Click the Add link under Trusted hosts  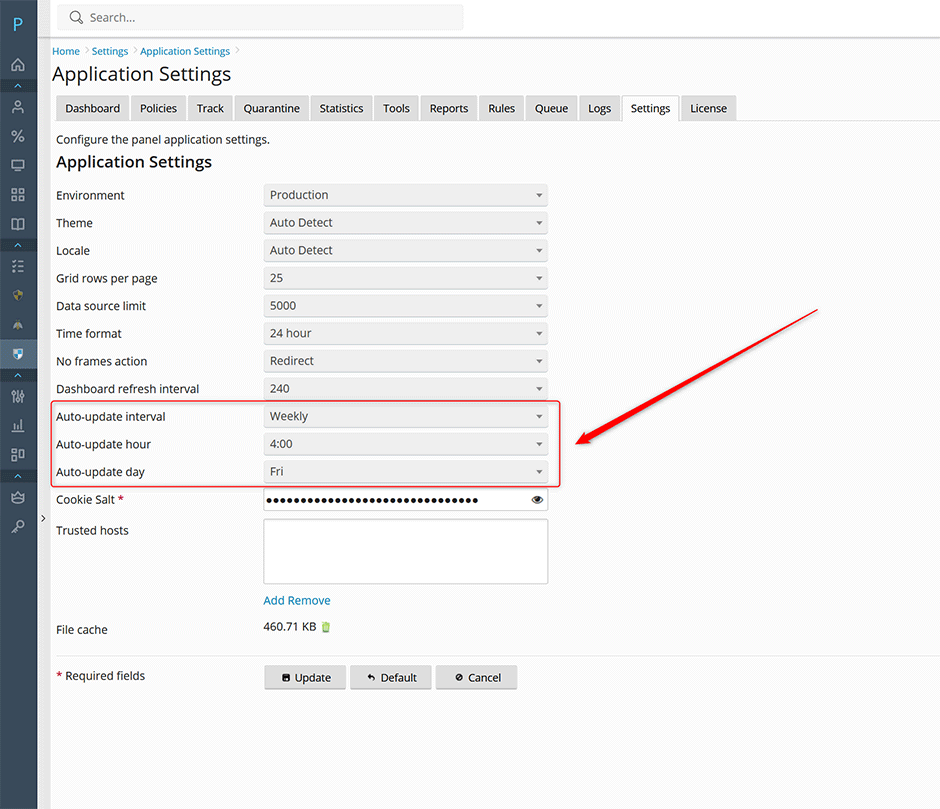[x=274, y=601]
